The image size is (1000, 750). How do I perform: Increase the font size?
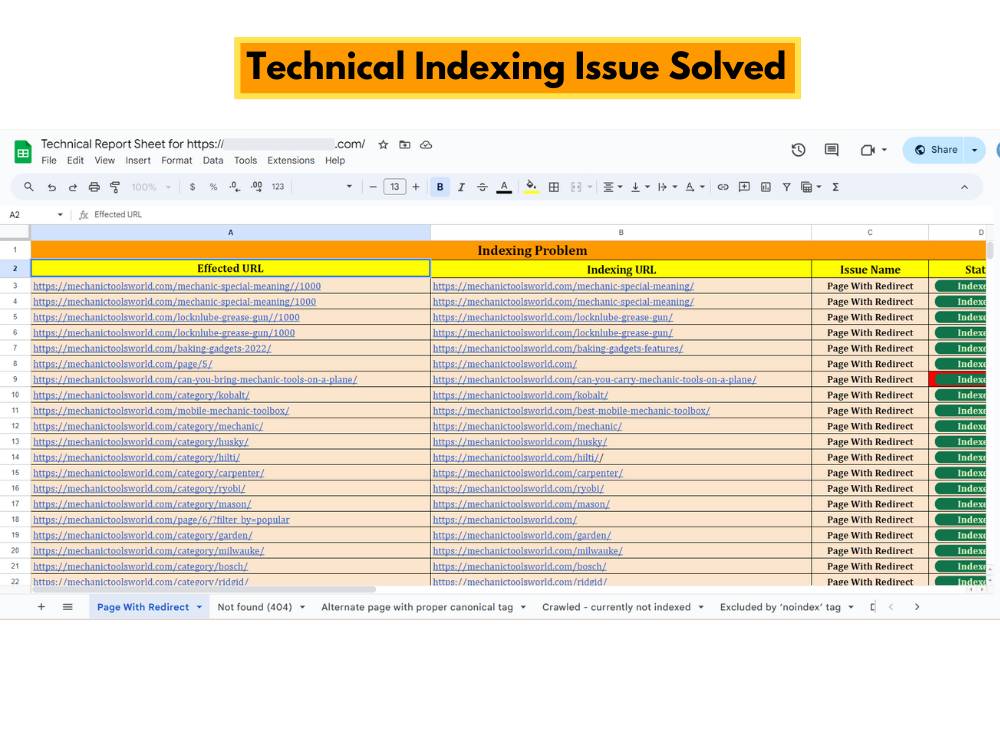416,187
